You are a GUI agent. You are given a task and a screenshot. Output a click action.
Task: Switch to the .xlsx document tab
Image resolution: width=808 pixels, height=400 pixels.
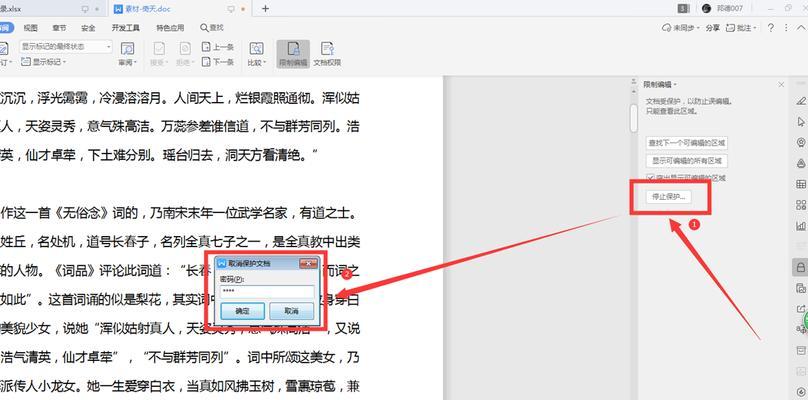52,9
